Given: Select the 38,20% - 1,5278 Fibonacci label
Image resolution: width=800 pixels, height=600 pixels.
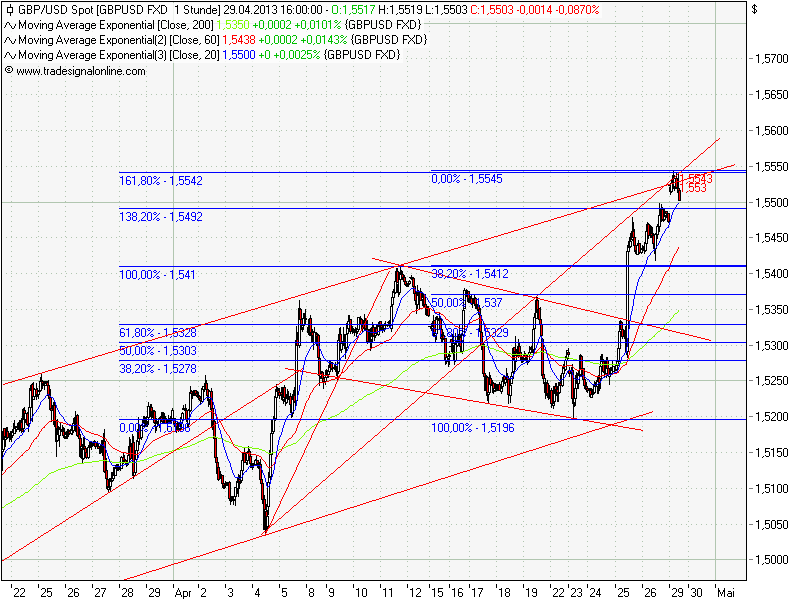Looking at the screenshot, I should pos(158,369).
